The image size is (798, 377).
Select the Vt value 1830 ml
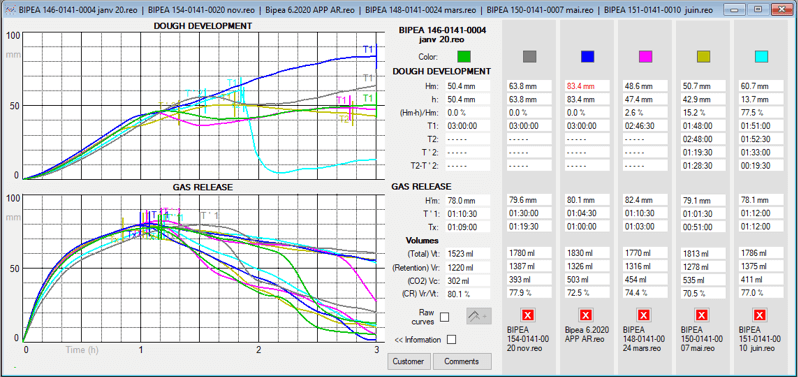coord(587,253)
